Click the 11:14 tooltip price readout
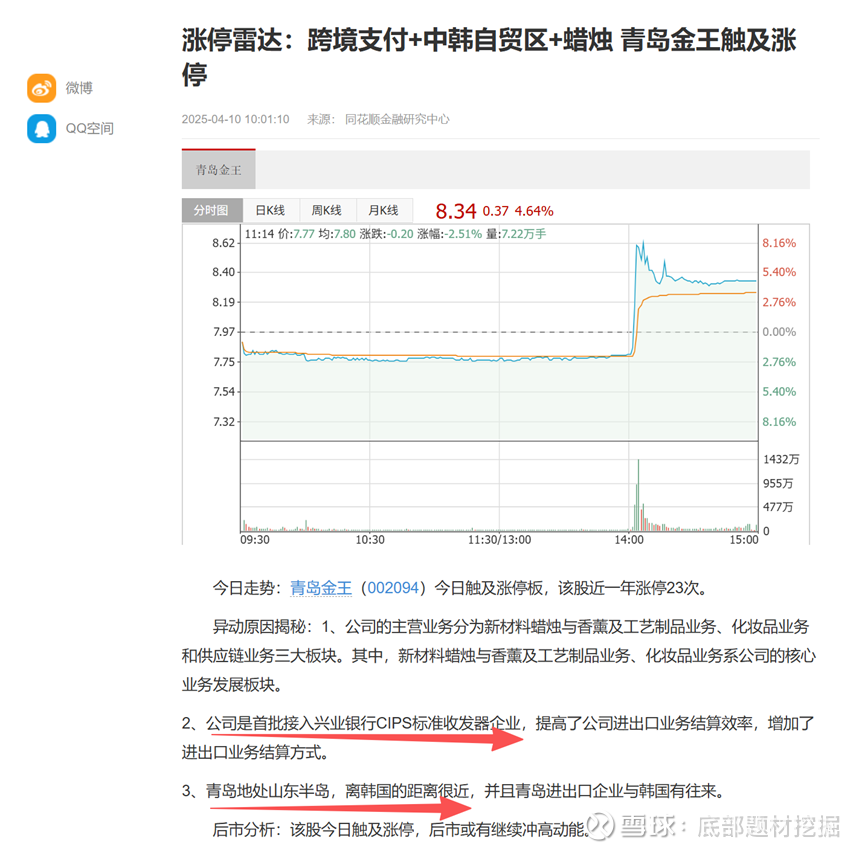The width and height of the screenshot is (865, 853). (x=395, y=234)
